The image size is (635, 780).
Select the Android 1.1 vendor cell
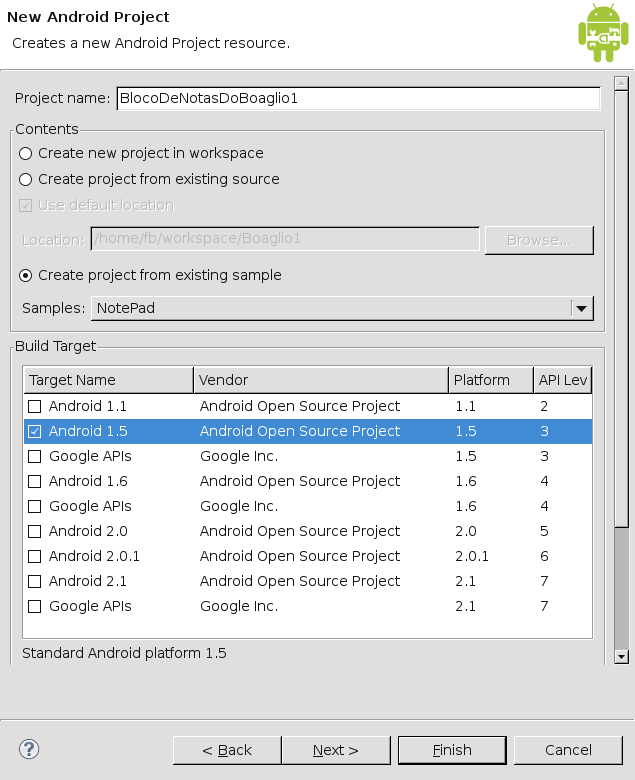300,406
